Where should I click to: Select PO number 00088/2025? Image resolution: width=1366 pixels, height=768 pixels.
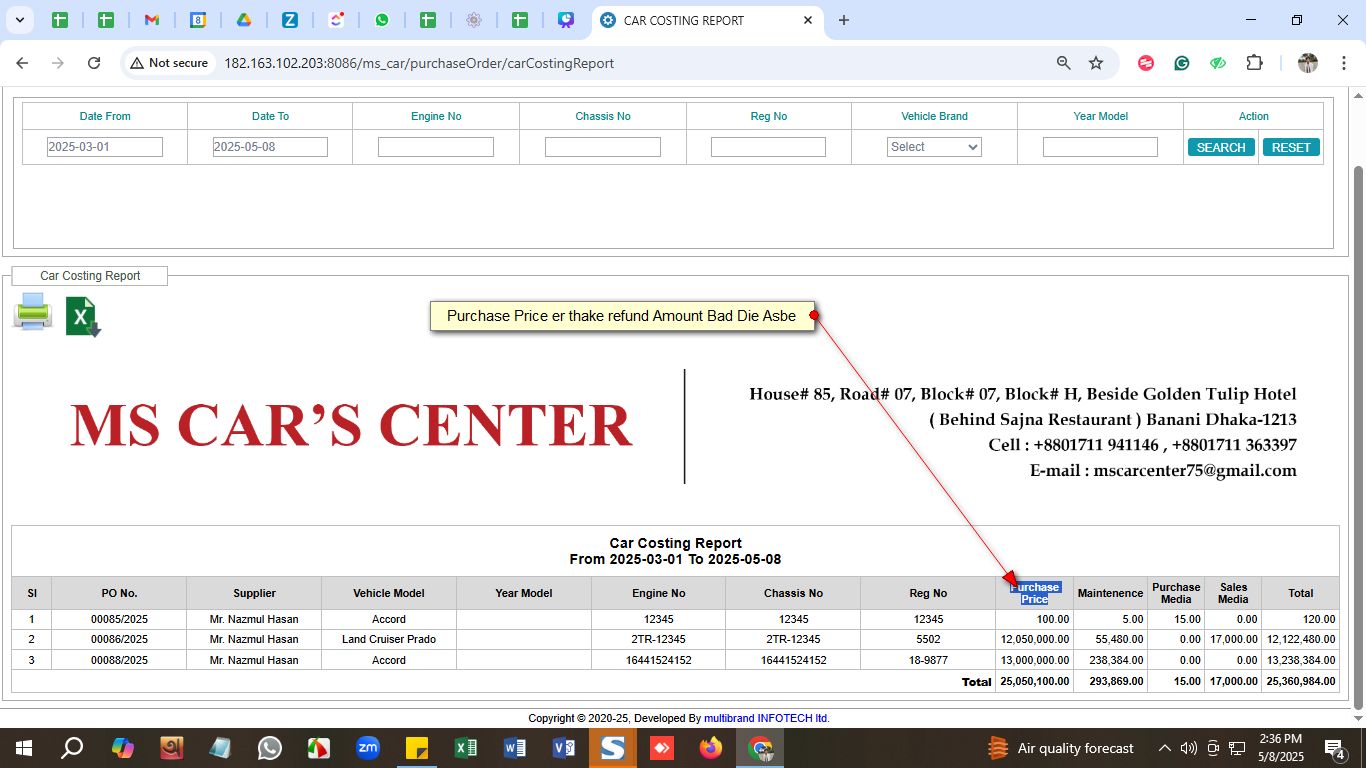119,660
